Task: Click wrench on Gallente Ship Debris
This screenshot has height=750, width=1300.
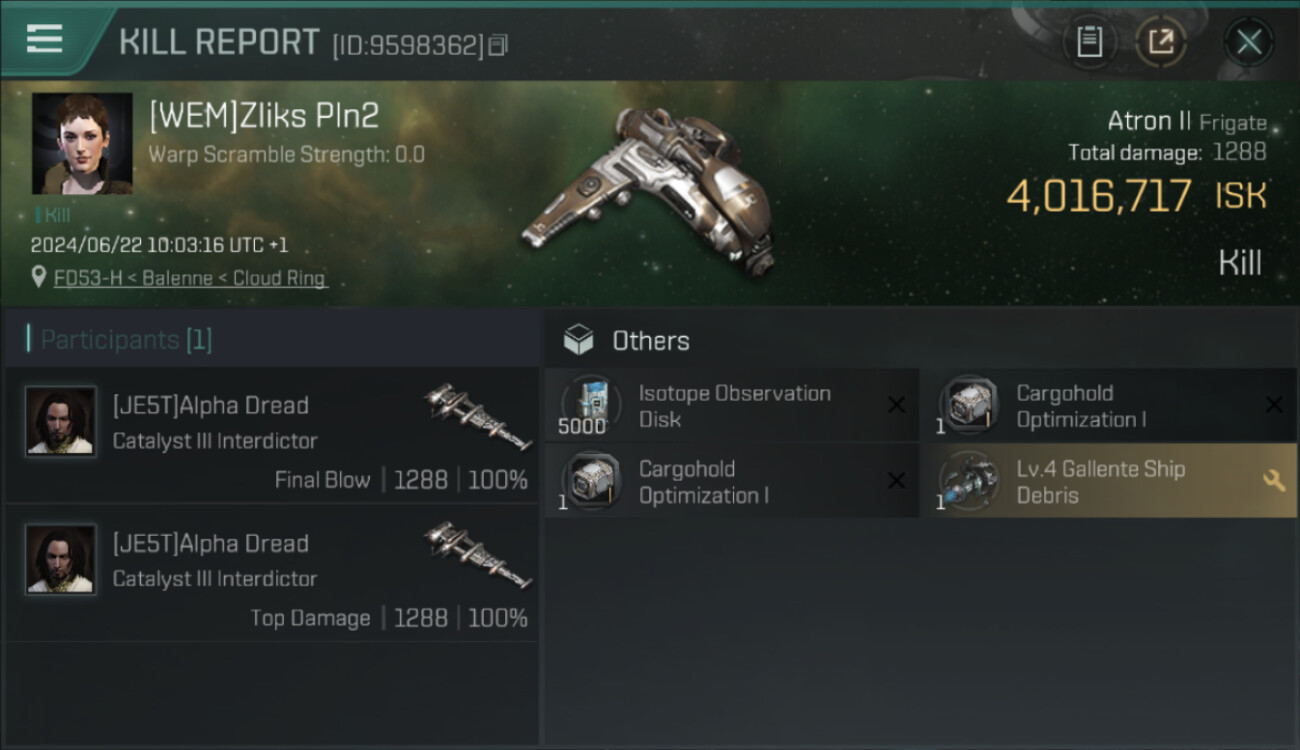Action: tap(1274, 481)
